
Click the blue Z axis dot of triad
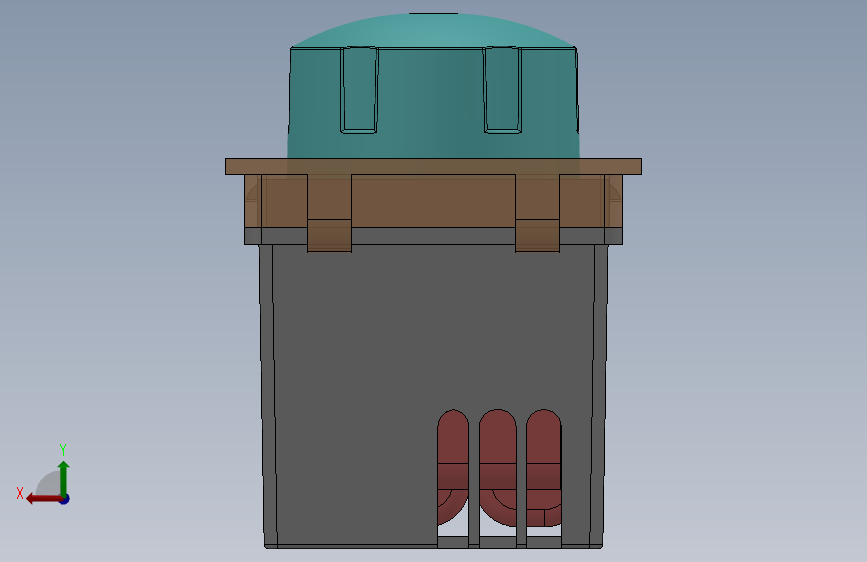pos(65,499)
